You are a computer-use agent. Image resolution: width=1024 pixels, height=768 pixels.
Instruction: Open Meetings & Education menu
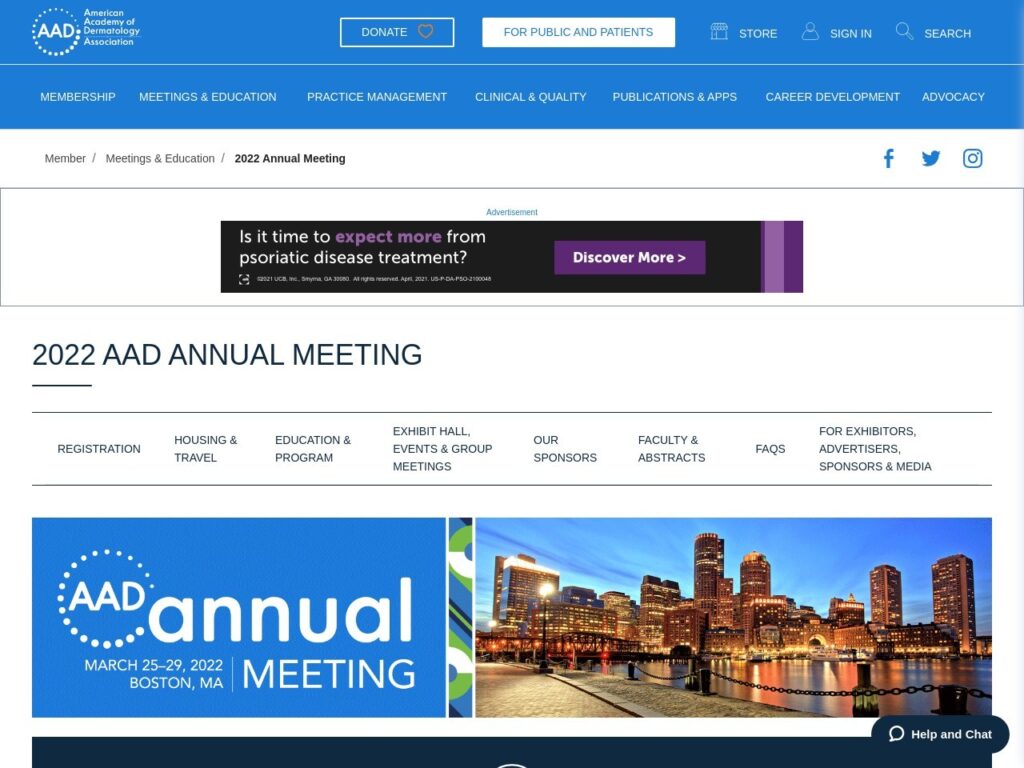tap(208, 97)
